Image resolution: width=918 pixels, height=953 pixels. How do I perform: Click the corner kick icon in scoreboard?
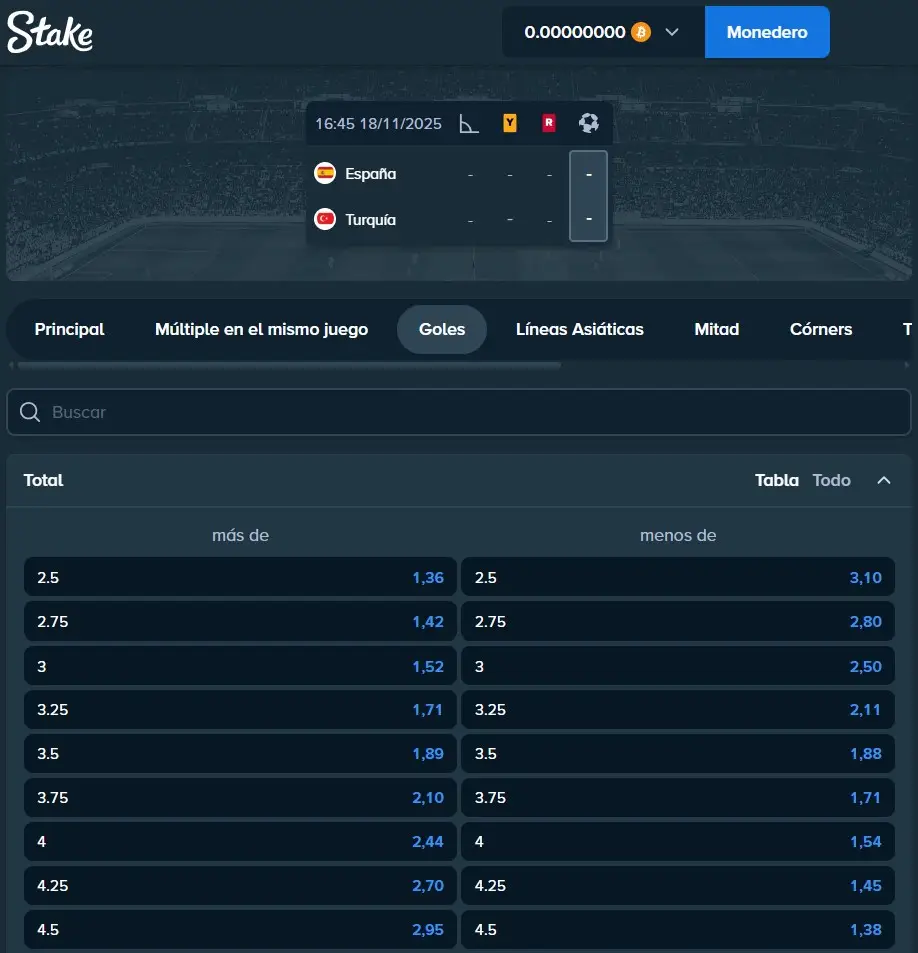coord(468,124)
